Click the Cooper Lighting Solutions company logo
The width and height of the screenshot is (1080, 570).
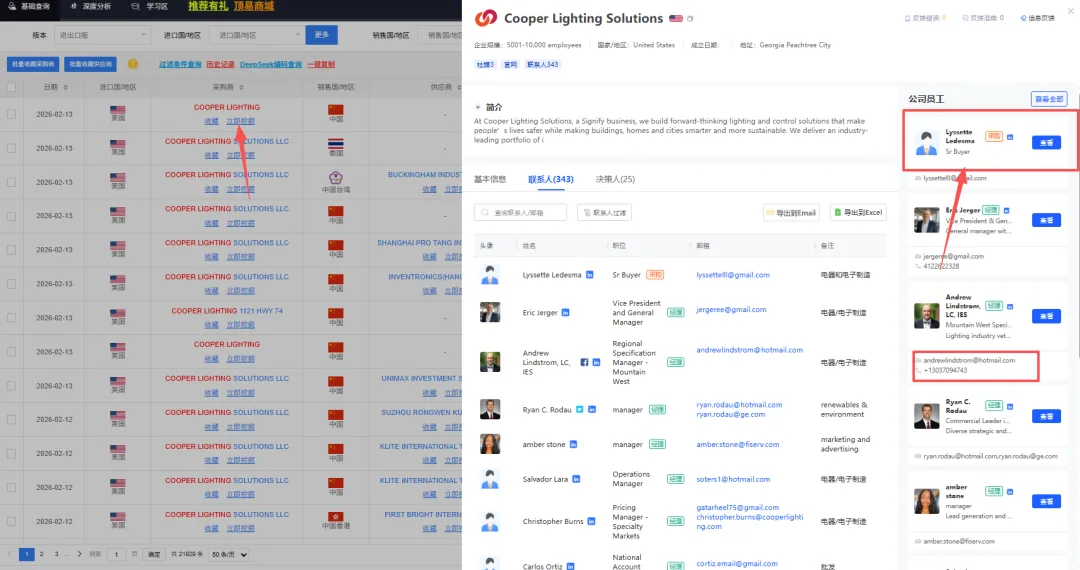click(x=486, y=19)
